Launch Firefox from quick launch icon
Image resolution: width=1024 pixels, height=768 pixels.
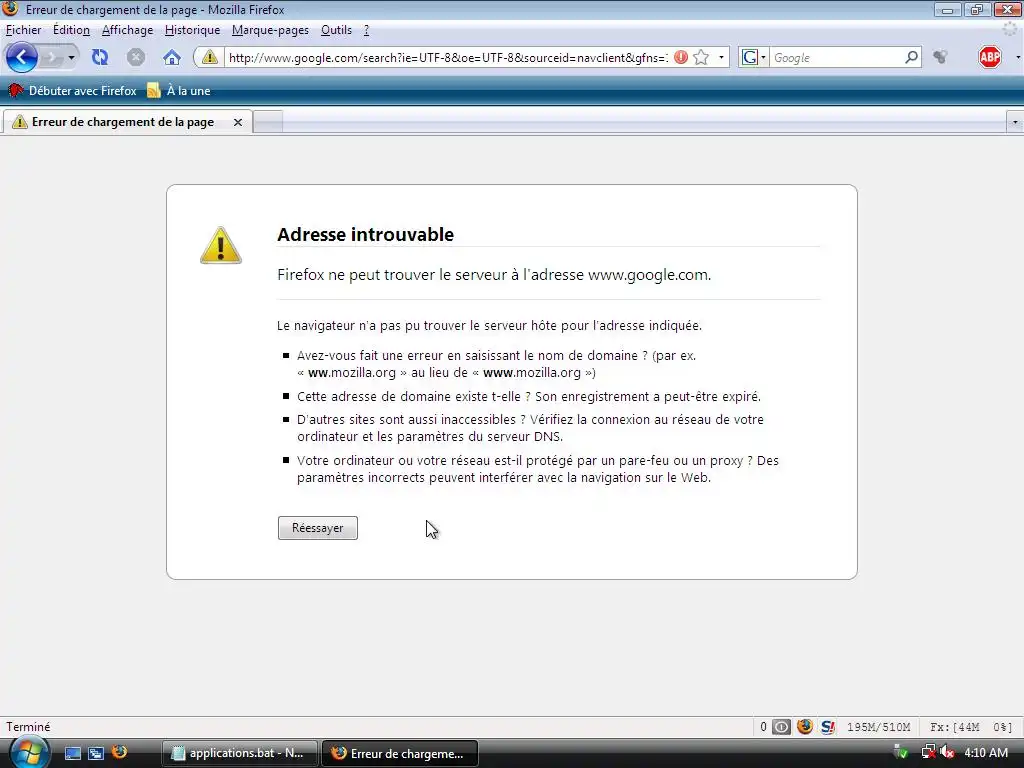click(119, 752)
